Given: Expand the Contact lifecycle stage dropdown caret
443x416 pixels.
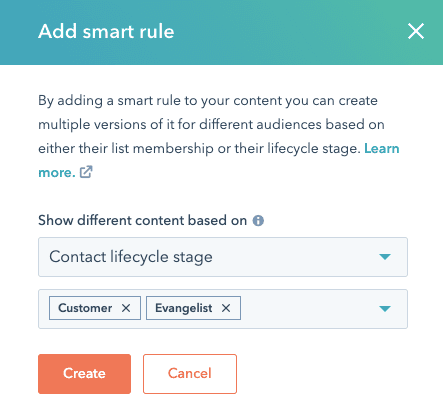Looking at the screenshot, I should click(x=385, y=257).
